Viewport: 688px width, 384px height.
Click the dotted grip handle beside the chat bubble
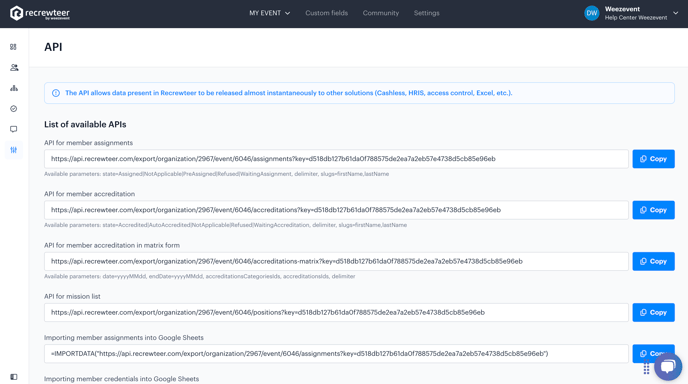[x=646, y=367]
